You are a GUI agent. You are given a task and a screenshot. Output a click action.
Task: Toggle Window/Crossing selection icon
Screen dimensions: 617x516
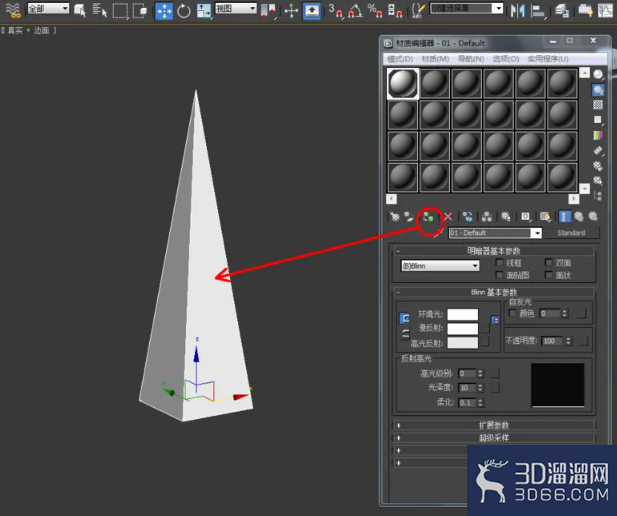[x=140, y=11]
